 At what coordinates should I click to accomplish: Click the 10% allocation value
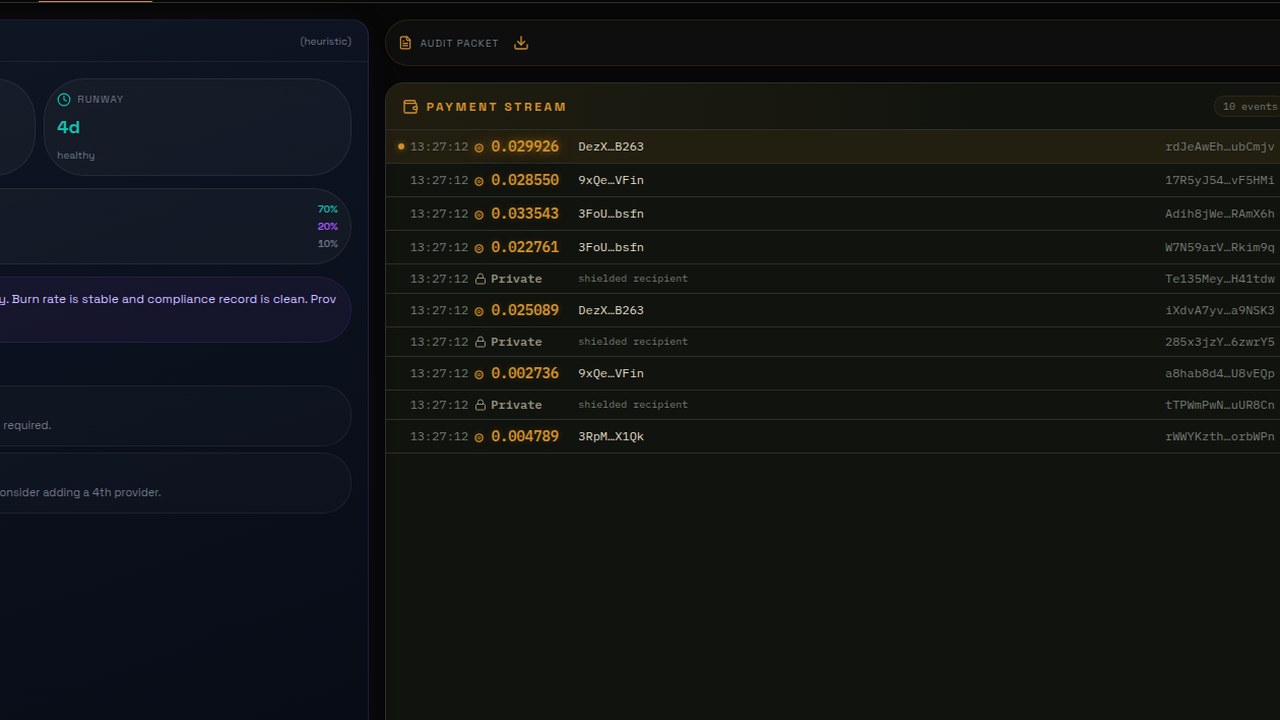(x=328, y=244)
